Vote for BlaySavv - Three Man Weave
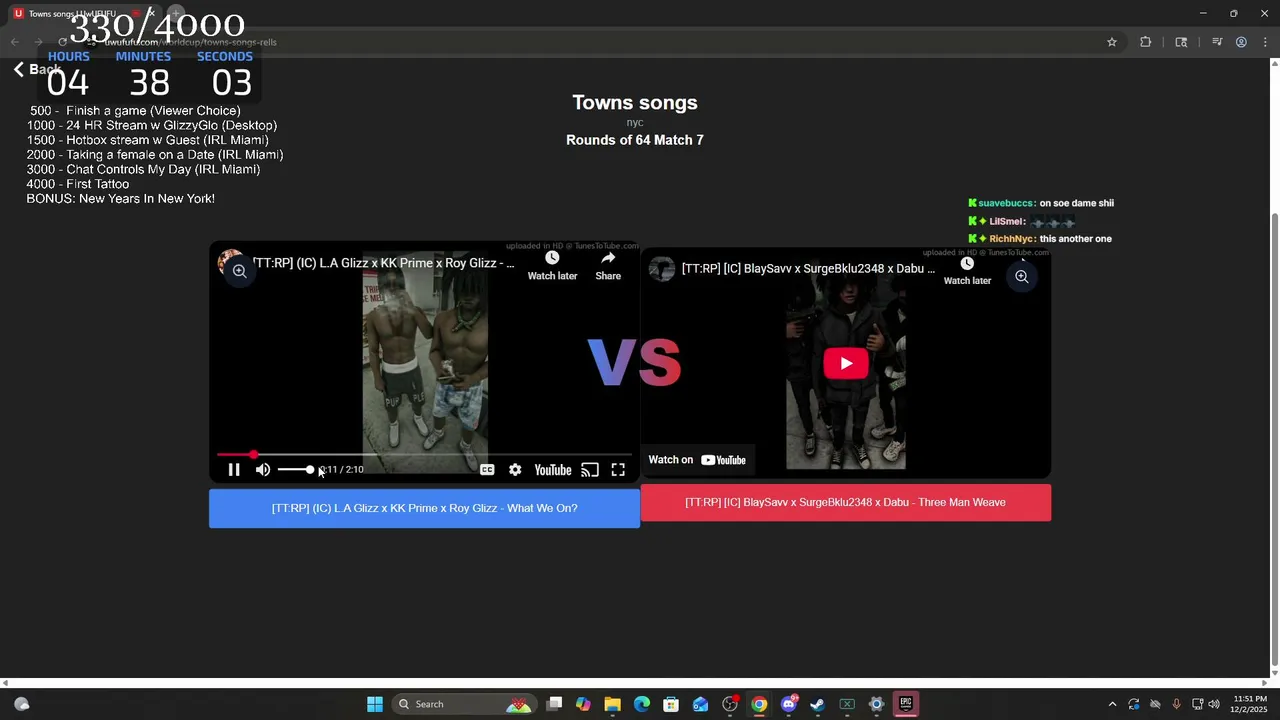The height and width of the screenshot is (720, 1280). pyautogui.click(x=845, y=503)
